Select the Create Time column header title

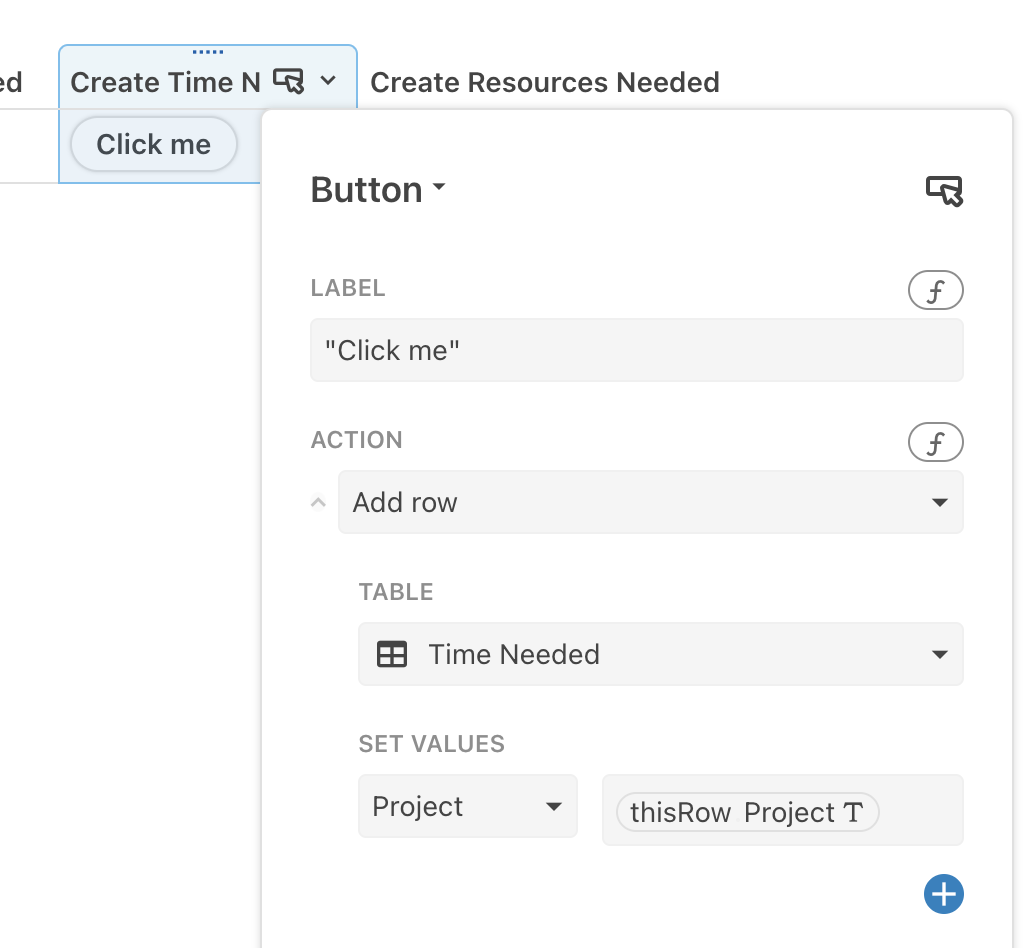click(165, 82)
